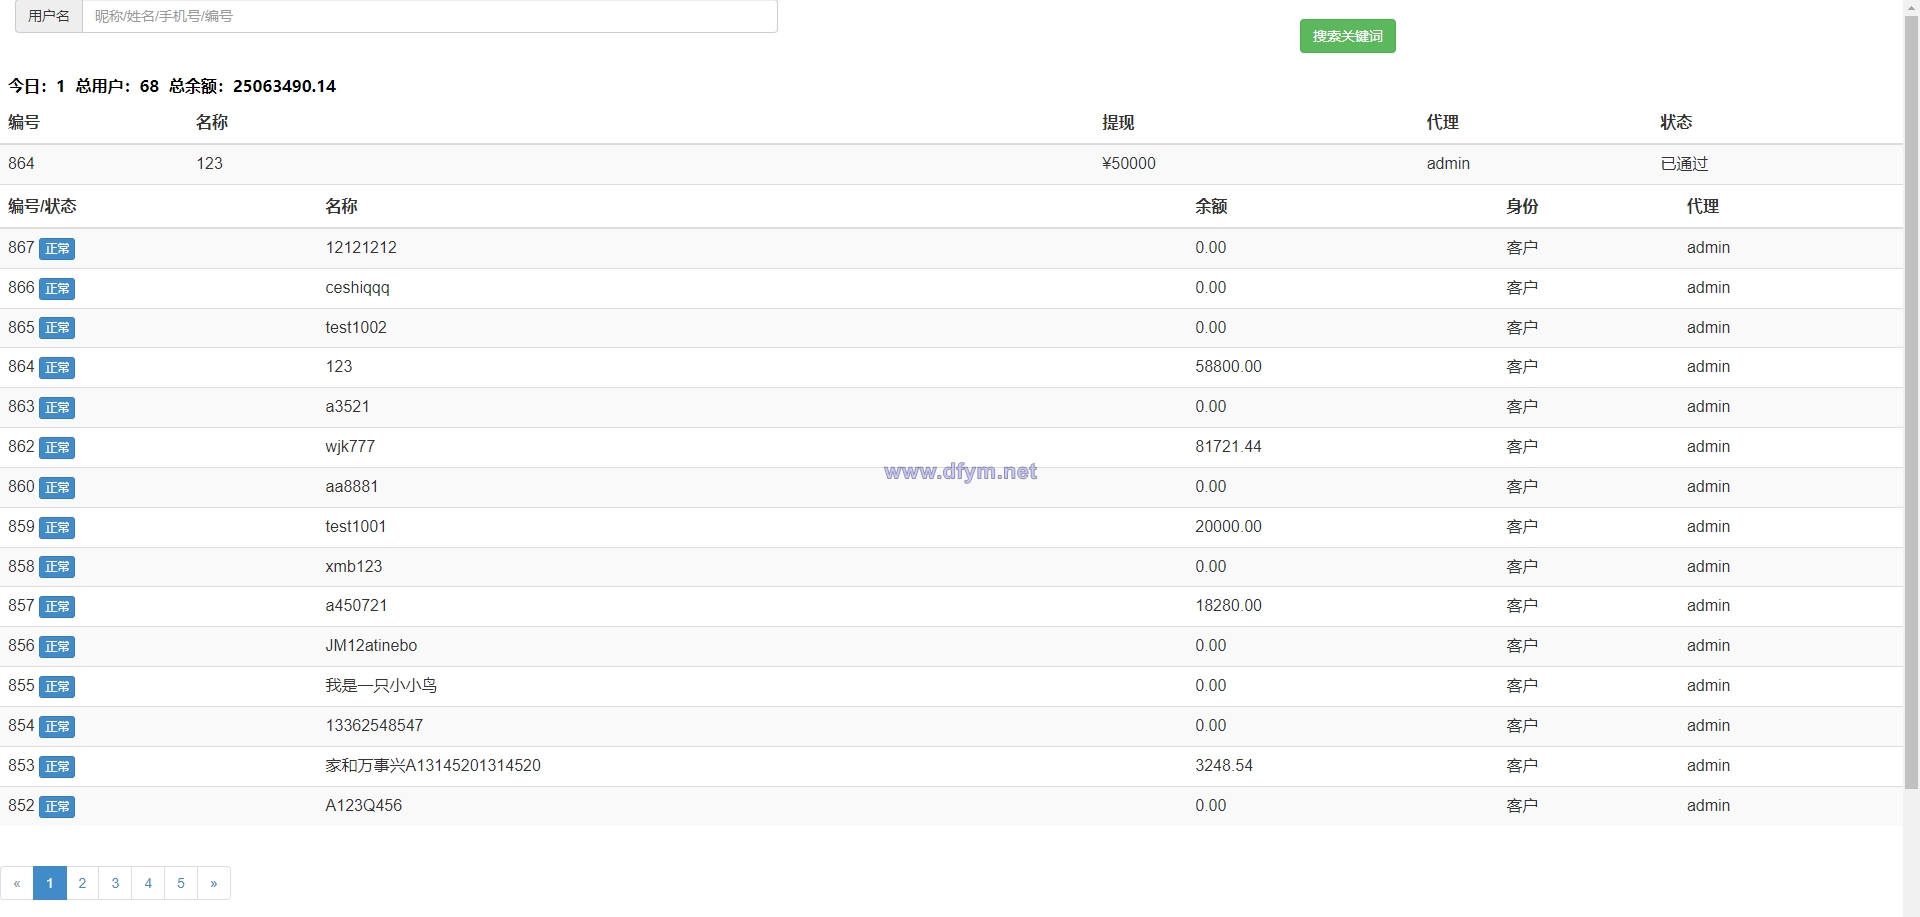Click the 正常 badge for user 867
Screen dimensions: 1920x917
tap(57, 249)
